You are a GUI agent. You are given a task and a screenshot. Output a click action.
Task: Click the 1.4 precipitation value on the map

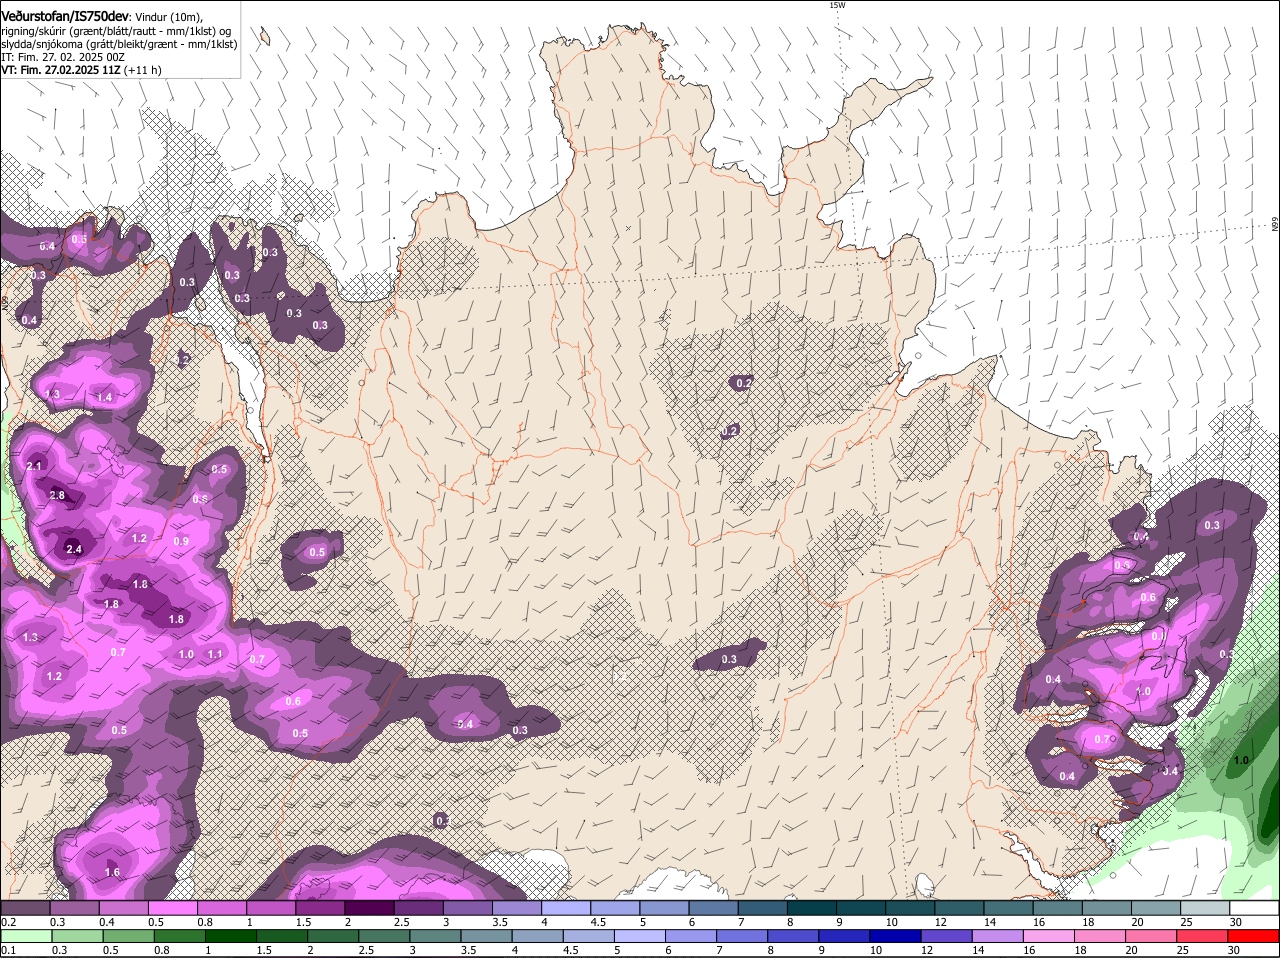tap(104, 397)
